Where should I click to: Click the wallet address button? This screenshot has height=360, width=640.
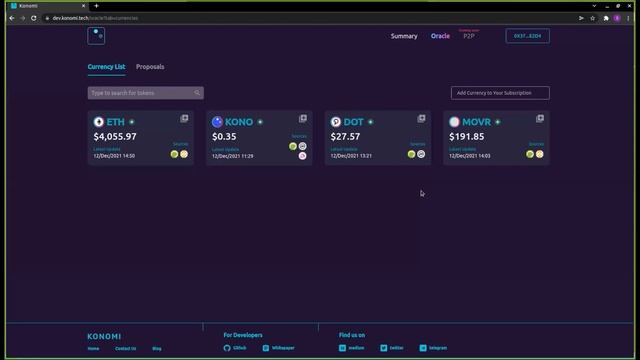point(527,36)
